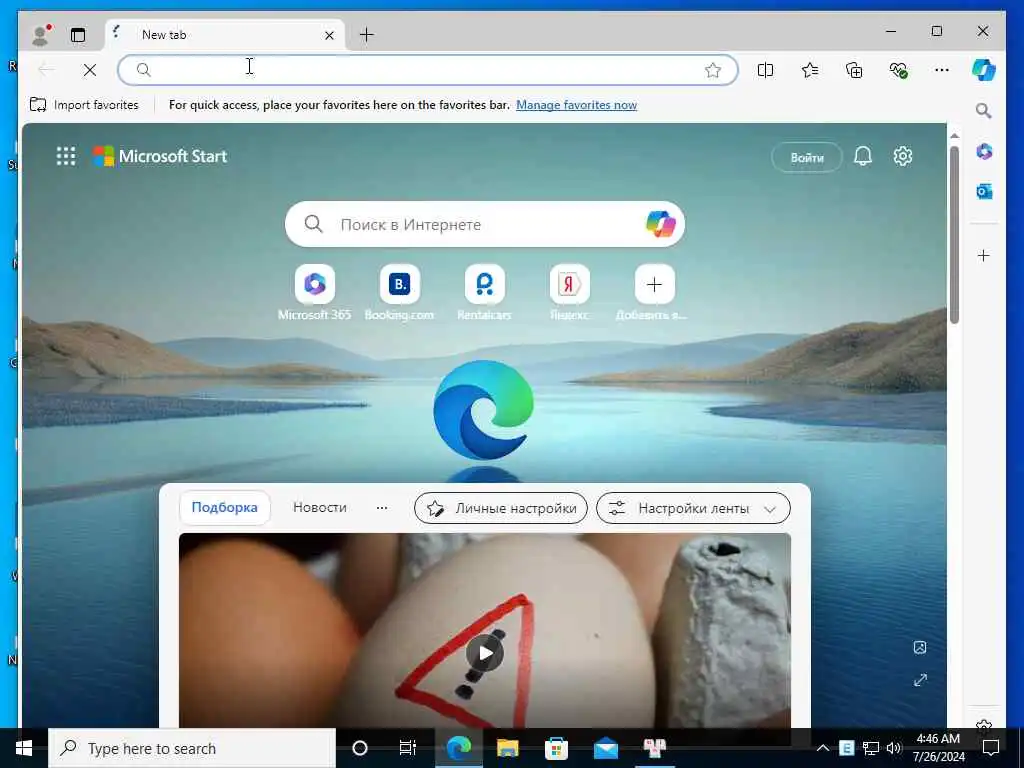
Task: Open background image info icon
Action: (x=920, y=647)
